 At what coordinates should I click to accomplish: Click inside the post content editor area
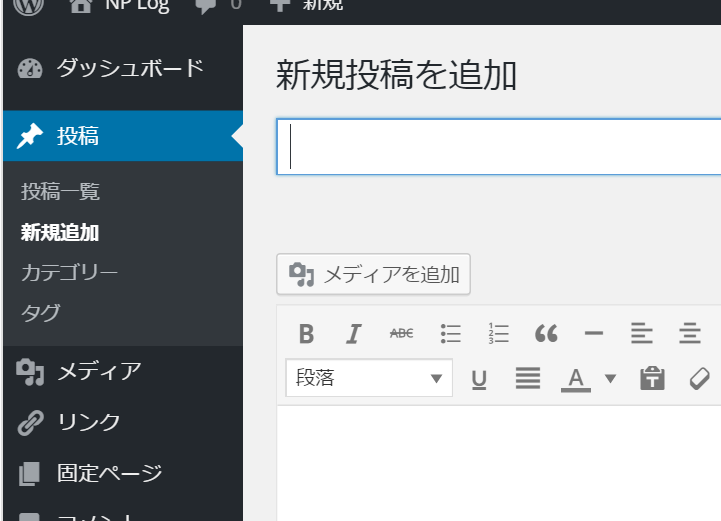[499, 463]
